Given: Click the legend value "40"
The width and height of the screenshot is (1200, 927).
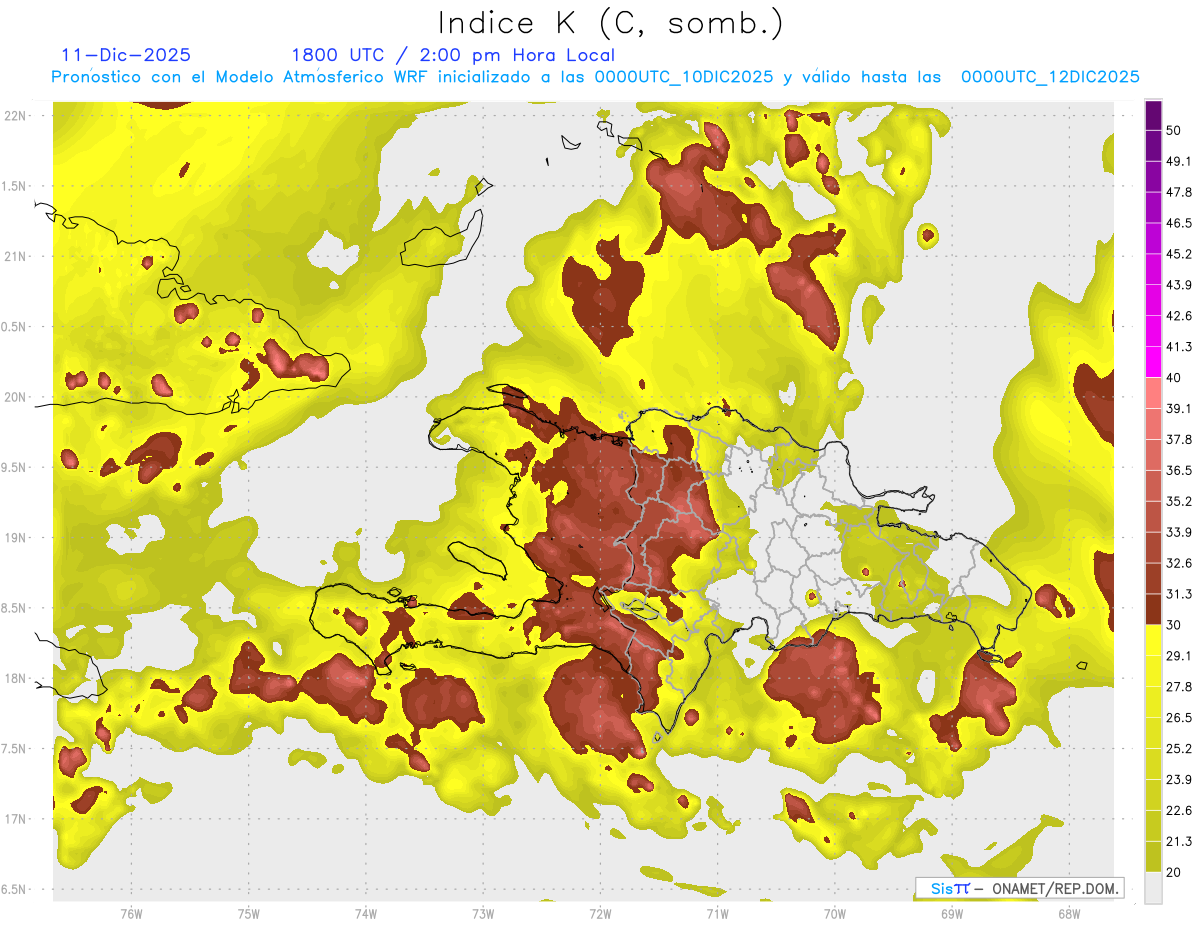Looking at the screenshot, I should pos(1175,378).
